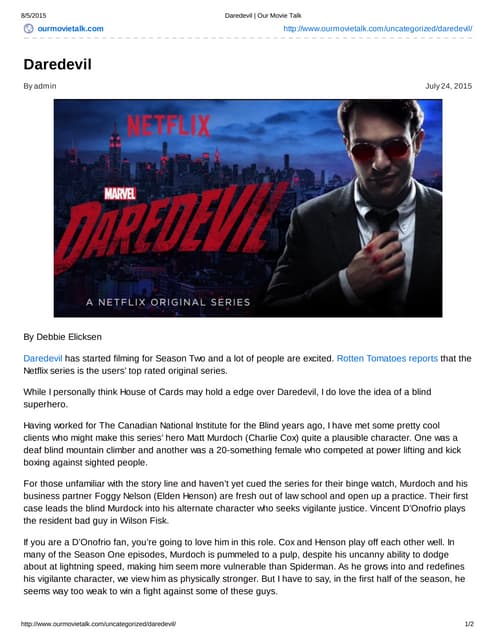
Task: Open the full article URL at top right
Action: tap(377, 29)
